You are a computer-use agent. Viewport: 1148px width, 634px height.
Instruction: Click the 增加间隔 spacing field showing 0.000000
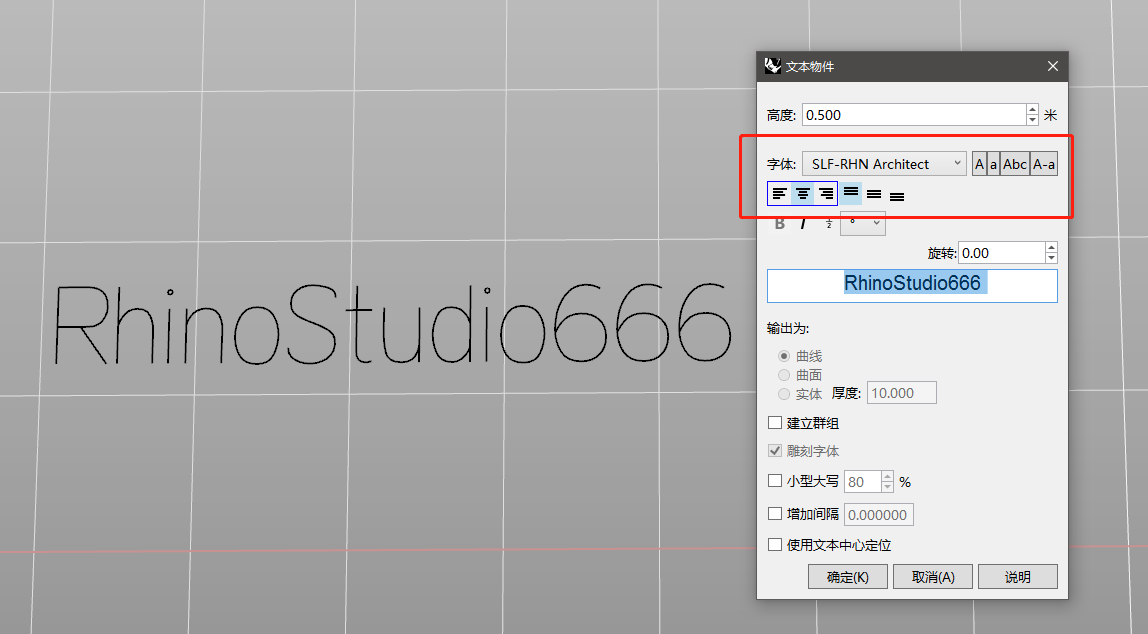(x=879, y=515)
